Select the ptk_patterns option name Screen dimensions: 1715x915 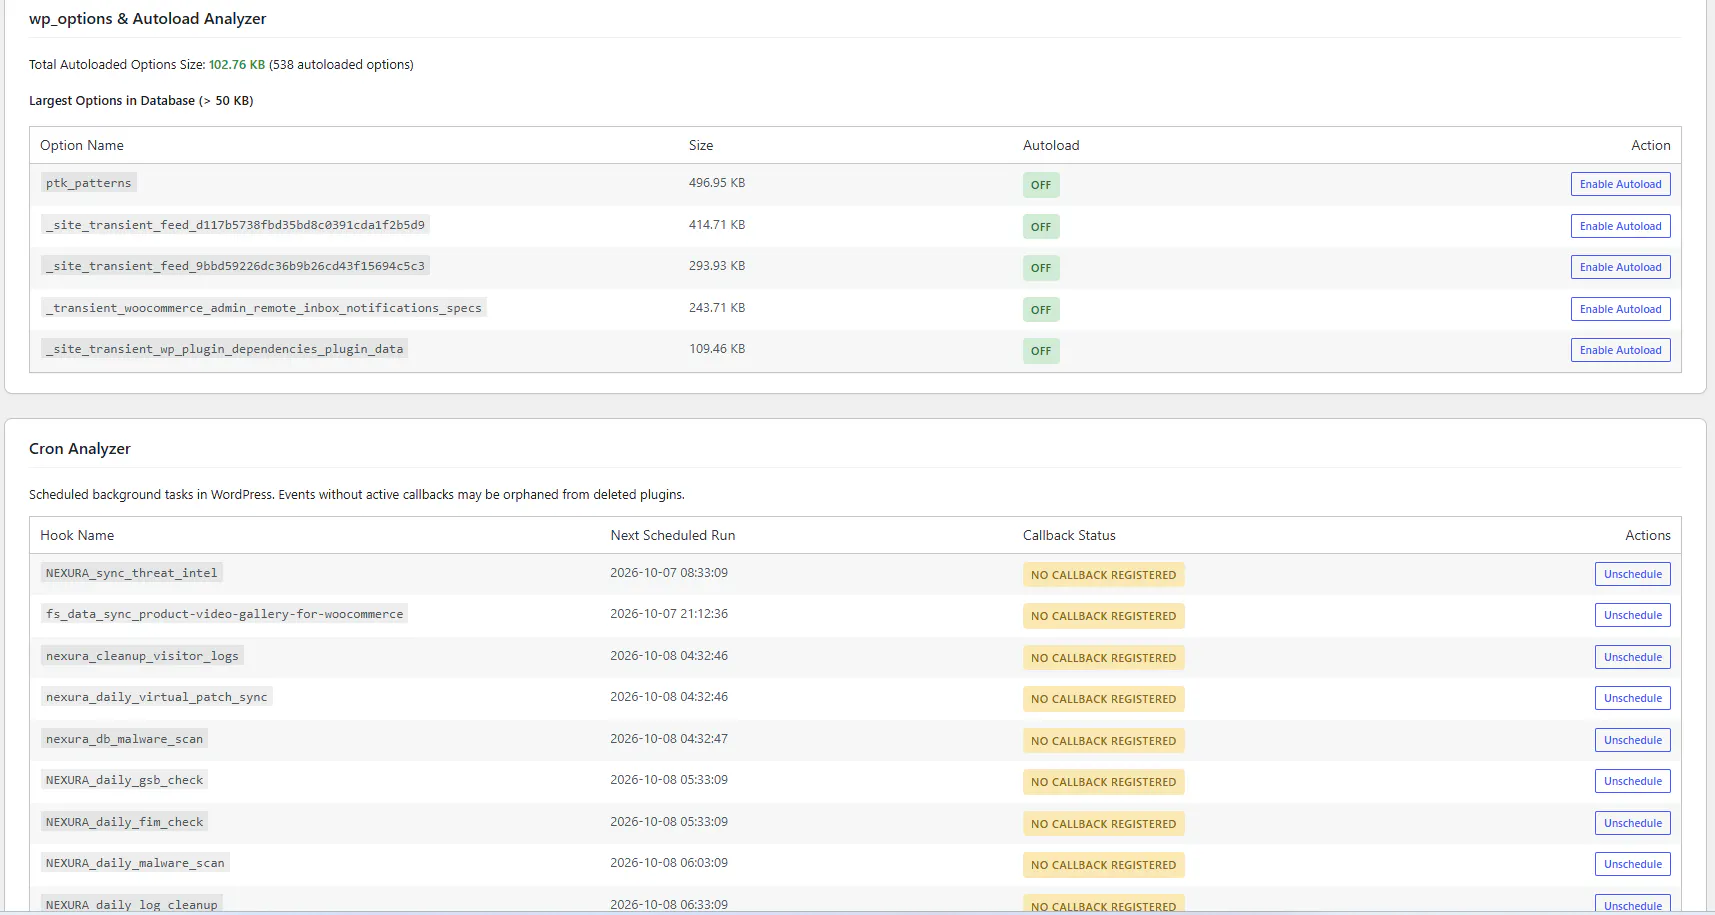coord(88,183)
